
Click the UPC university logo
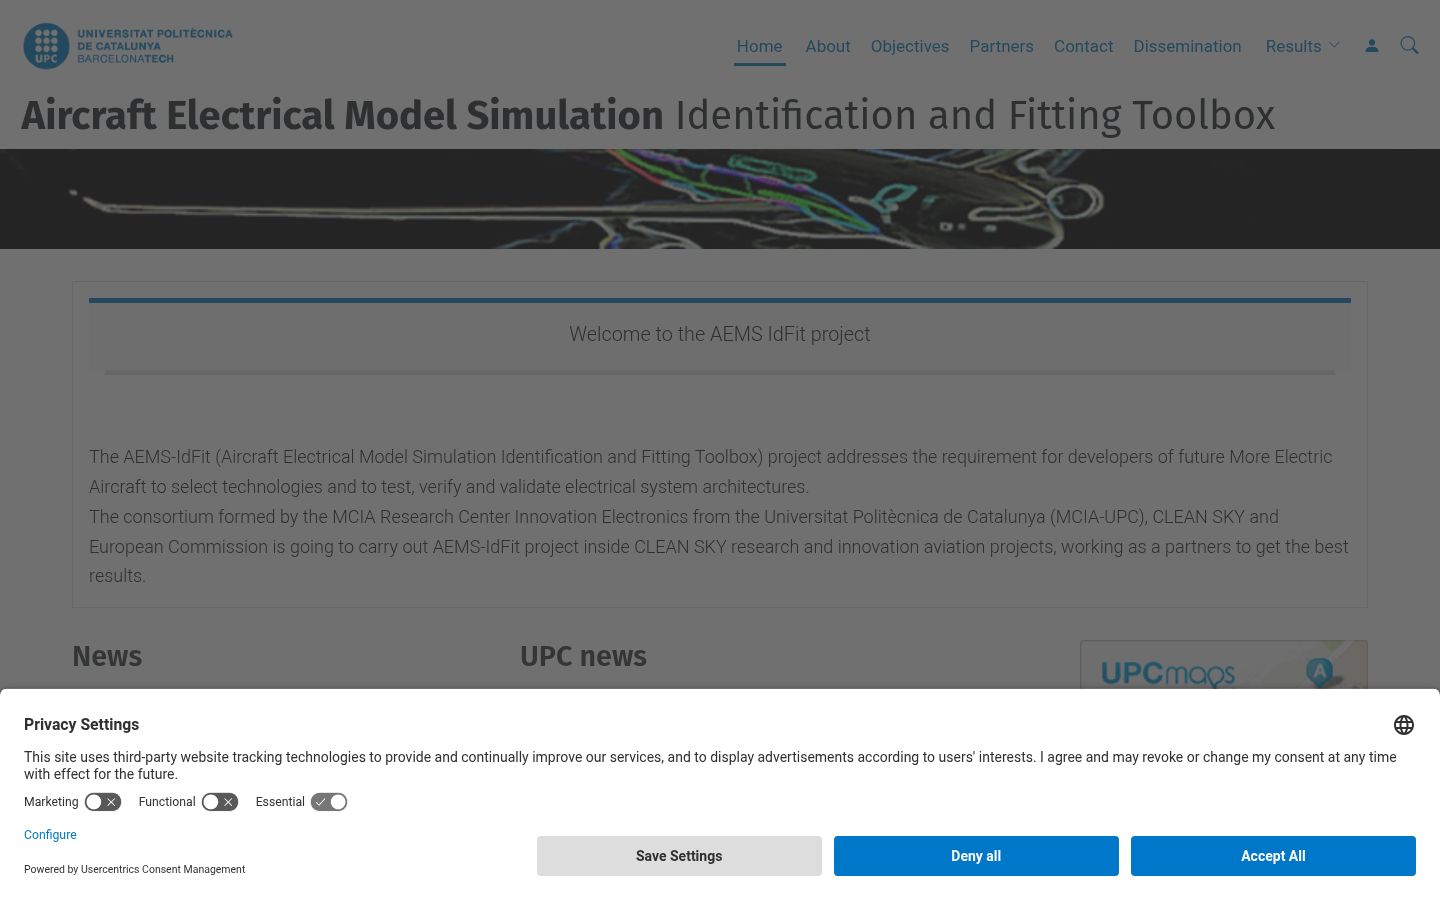[128, 46]
